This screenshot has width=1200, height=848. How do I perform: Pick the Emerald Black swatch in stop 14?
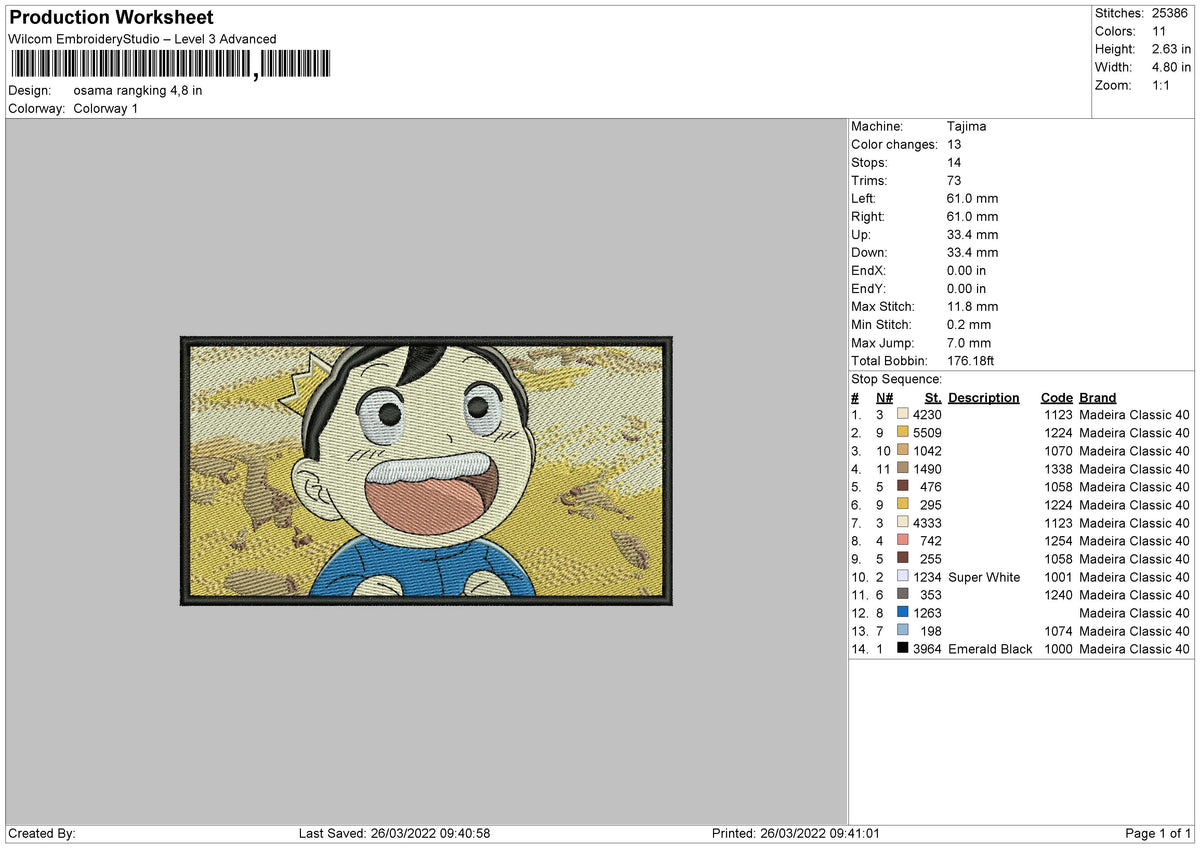(x=903, y=649)
